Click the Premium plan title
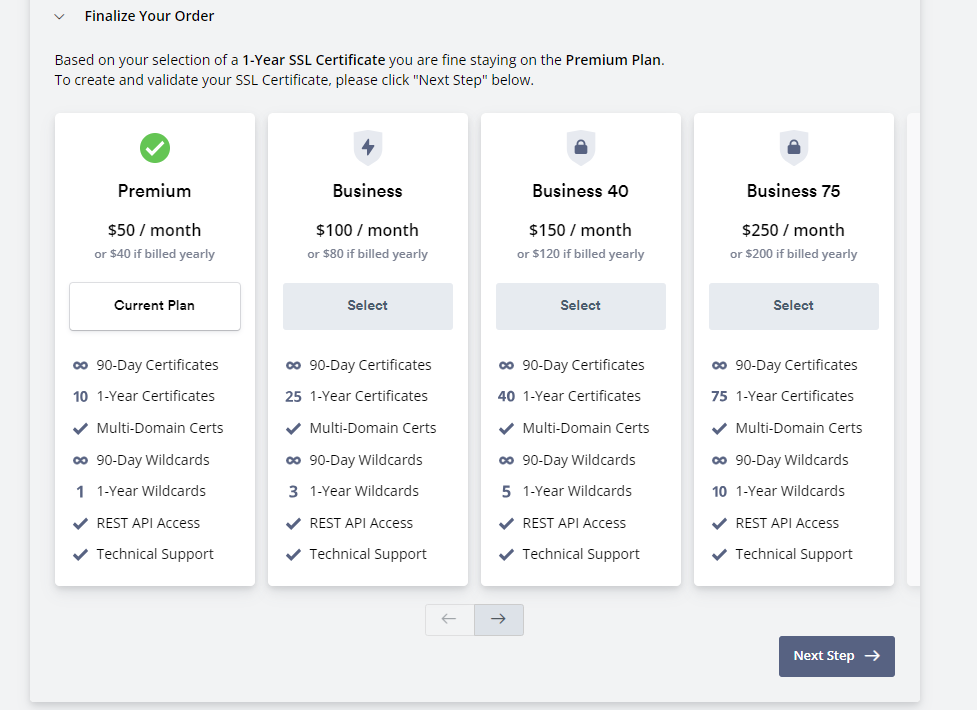Image resolution: width=977 pixels, height=710 pixels. (155, 191)
